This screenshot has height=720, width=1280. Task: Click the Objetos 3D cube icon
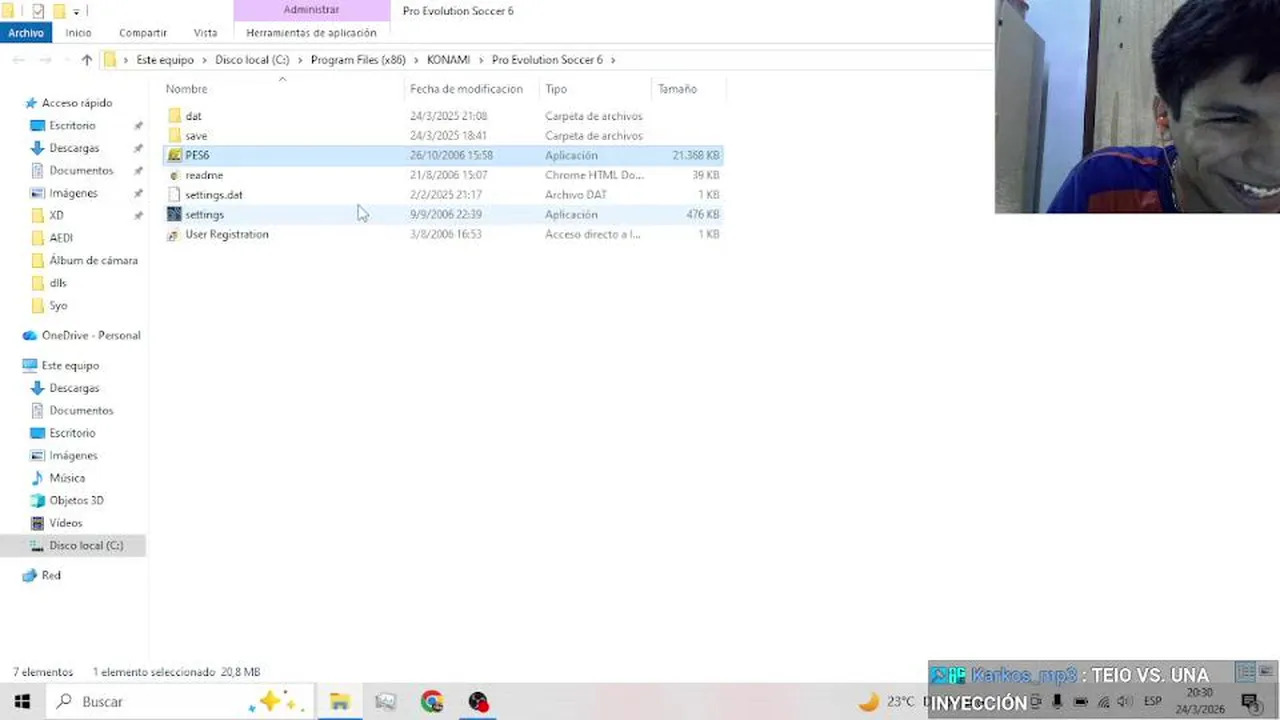[38, 501]
